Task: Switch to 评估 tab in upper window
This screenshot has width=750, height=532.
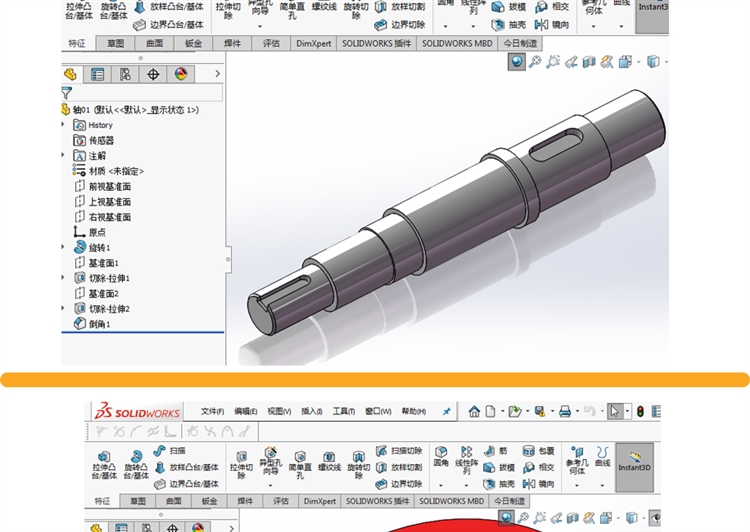Action: pyautogui.click(x=271, y=44)
